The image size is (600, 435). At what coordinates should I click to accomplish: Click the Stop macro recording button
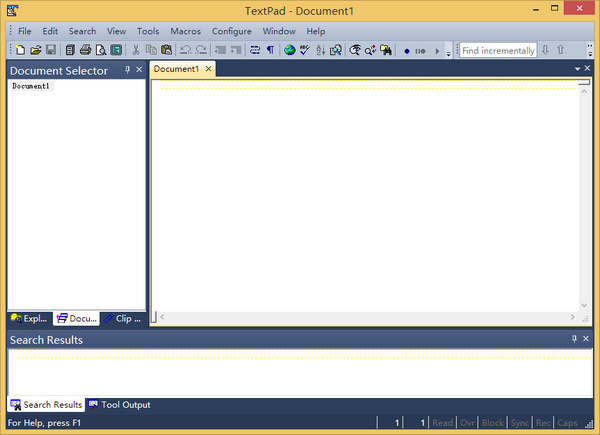(420, 51)
